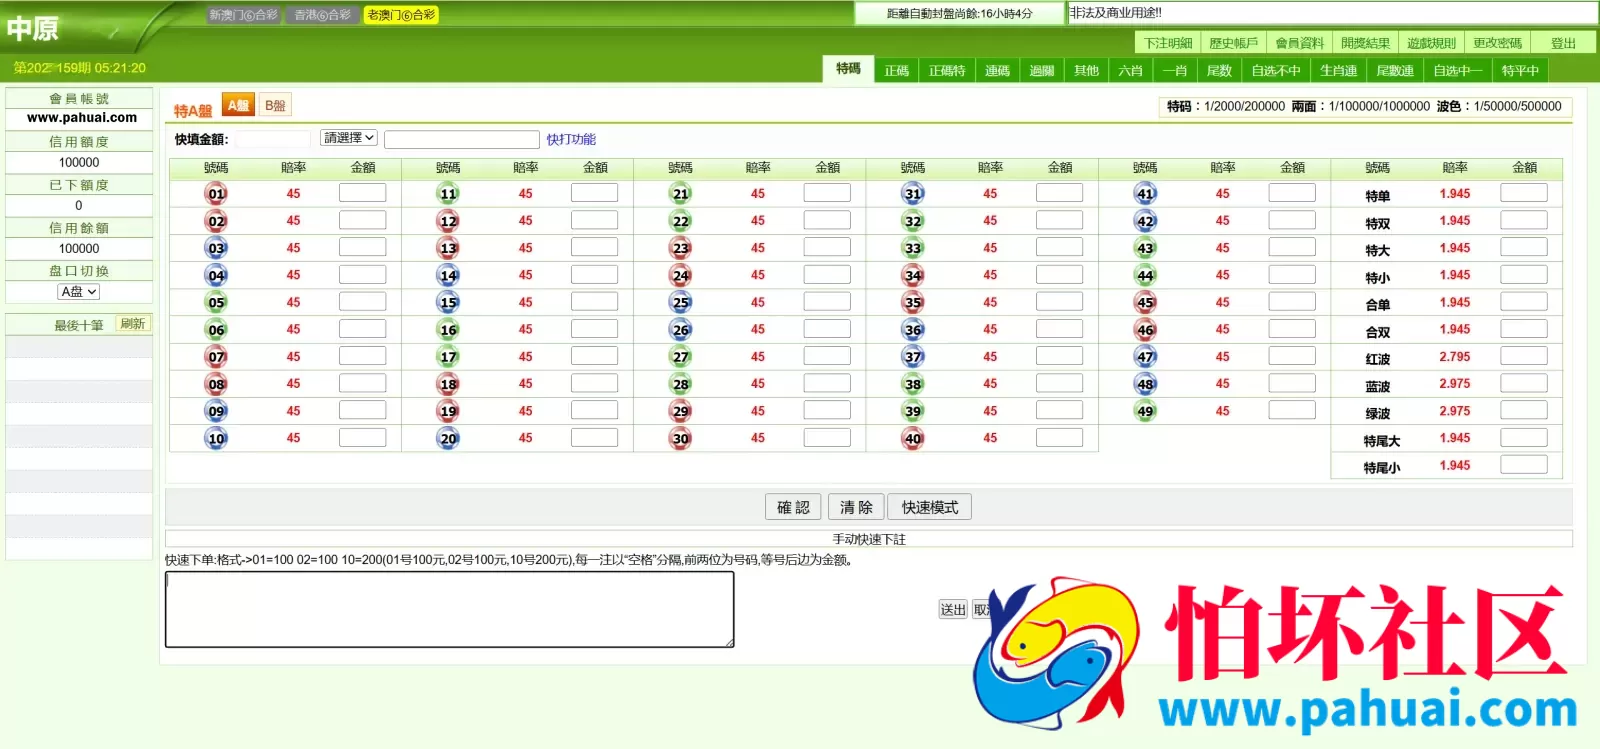This screenshot has width=1600, height=749.
Task: Click number ball 40
Action: coord(913,438)
